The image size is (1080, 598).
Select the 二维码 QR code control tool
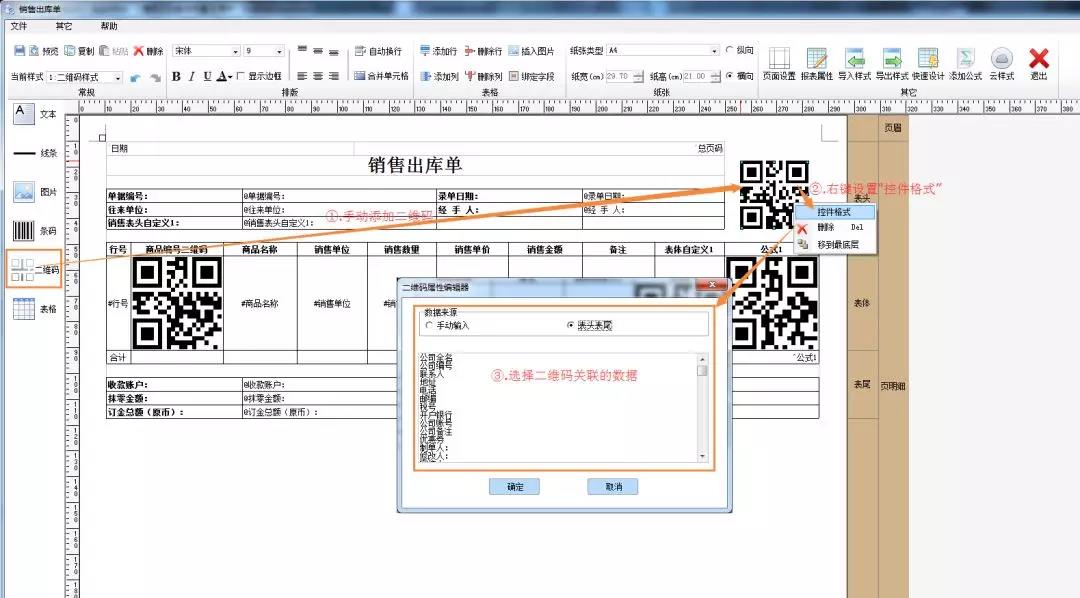point(35,269)
